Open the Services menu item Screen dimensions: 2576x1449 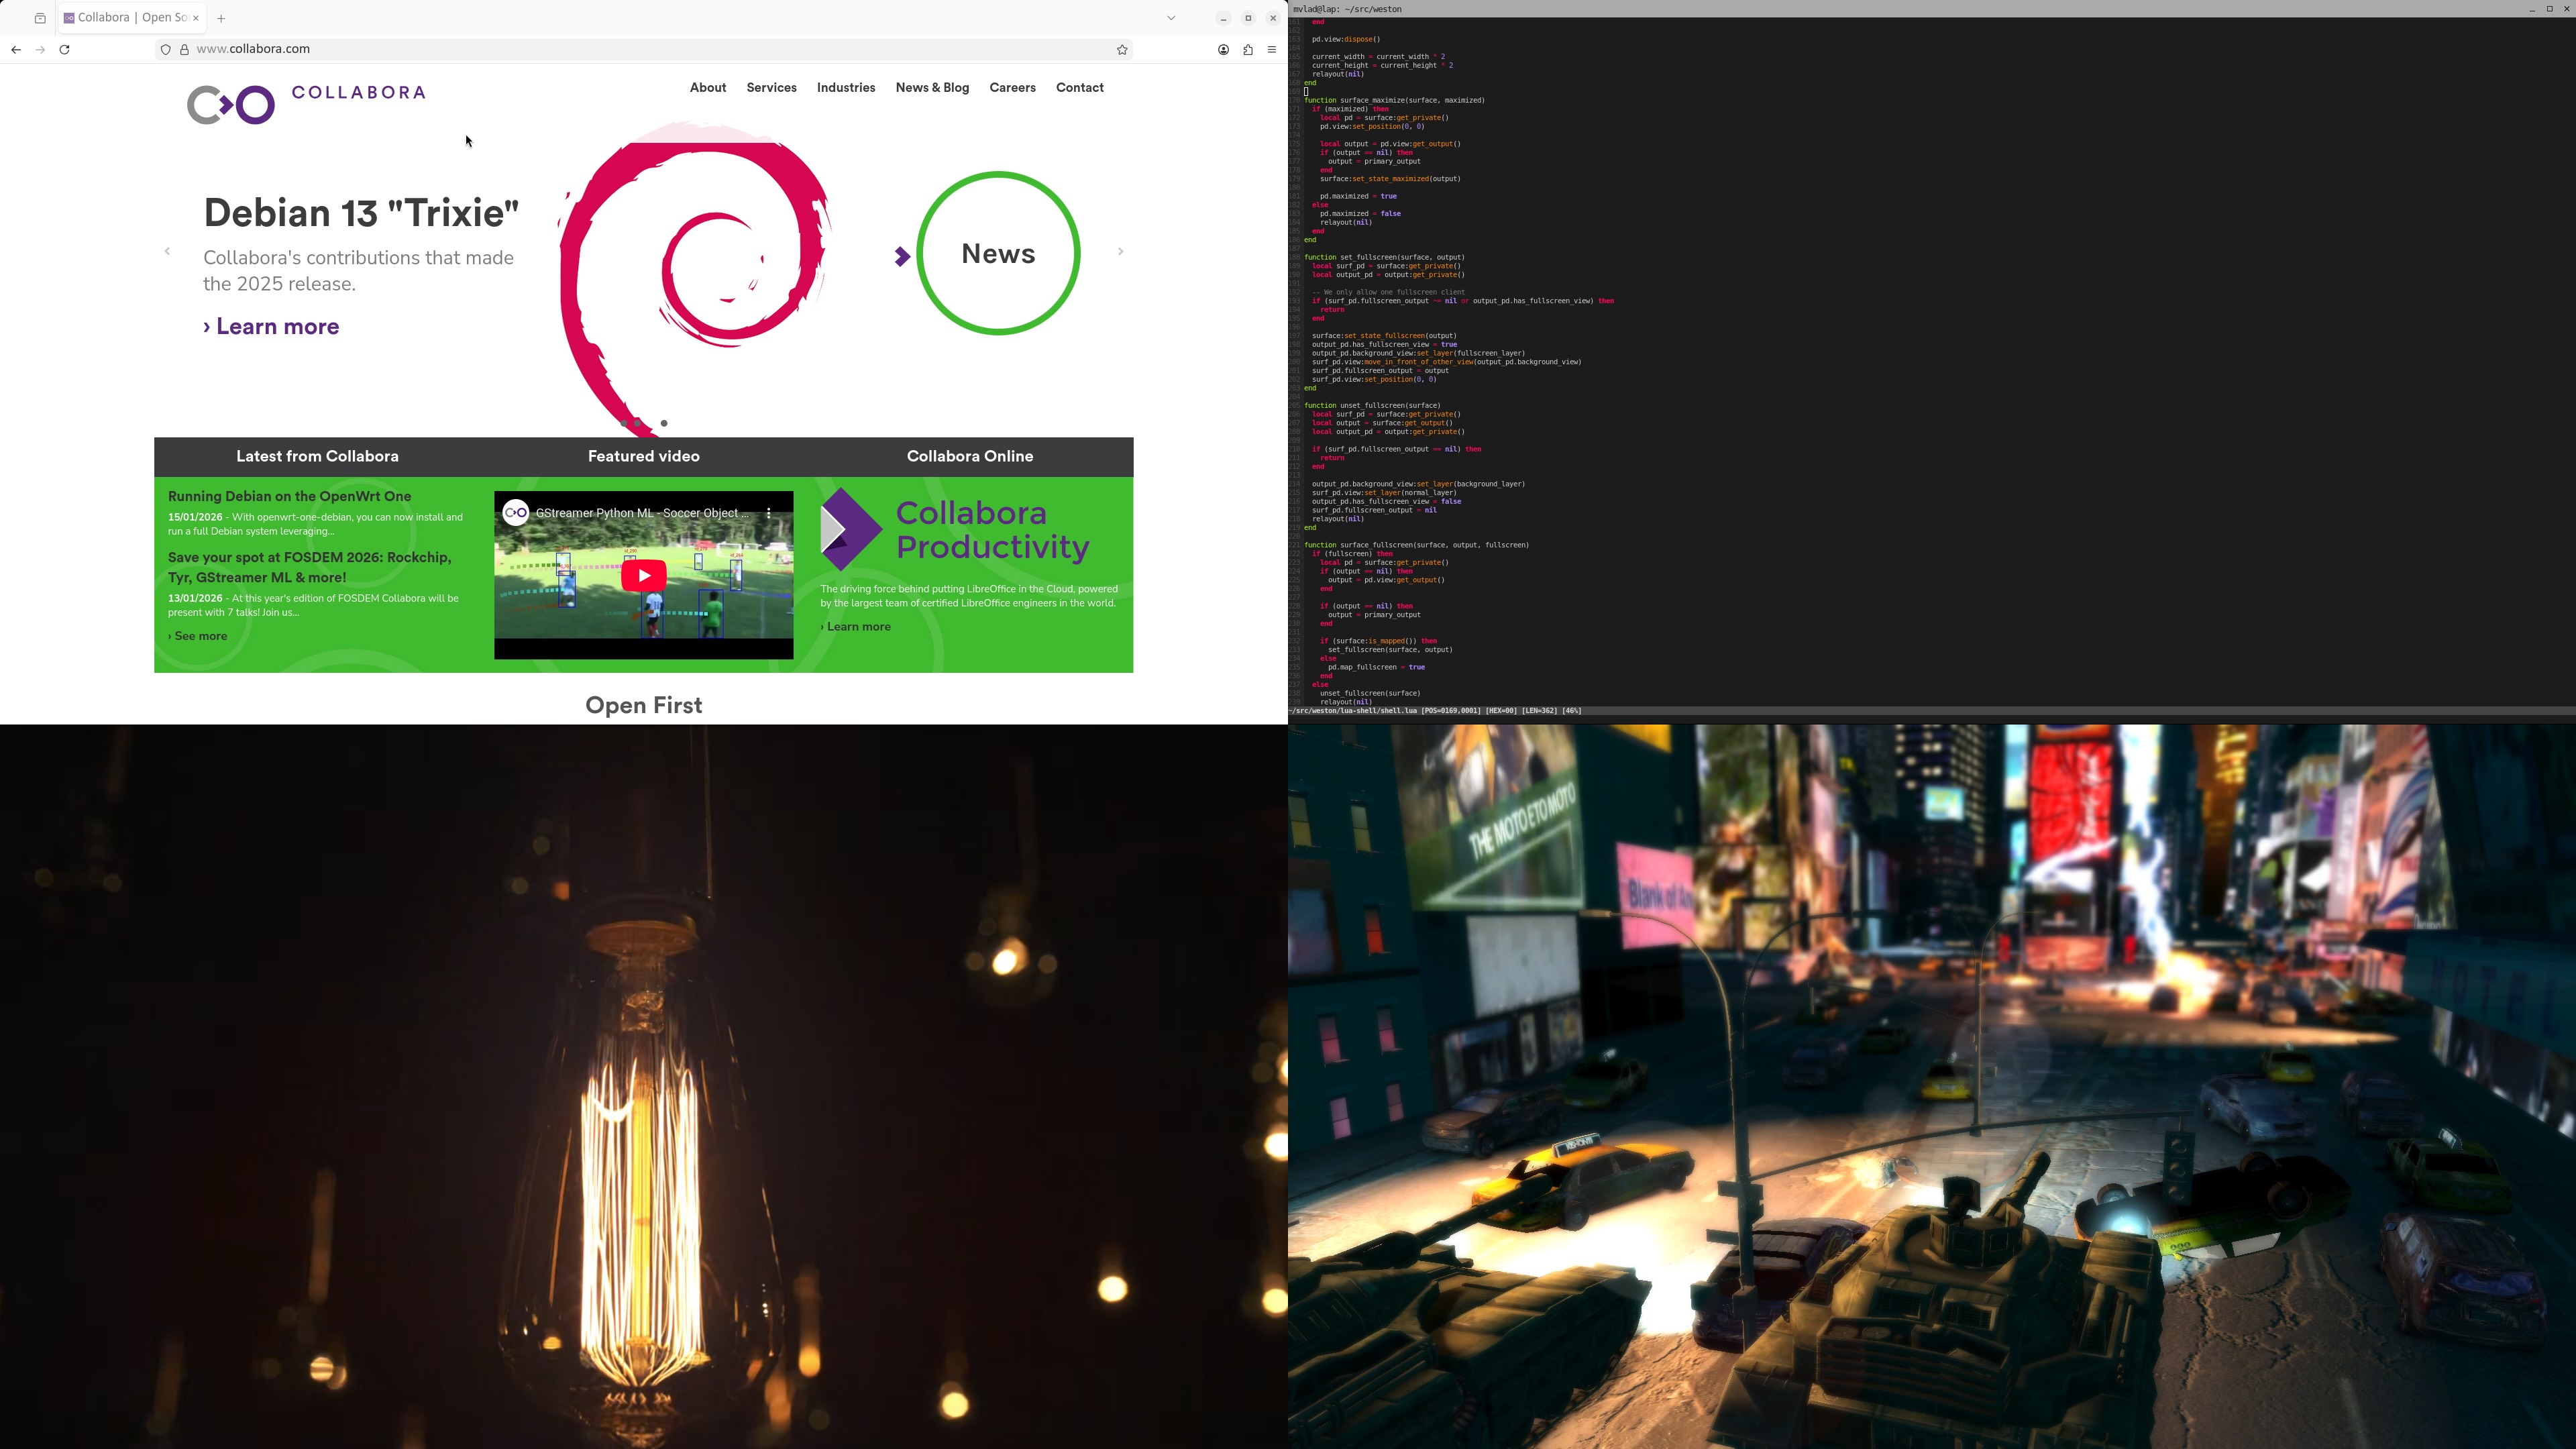[x=771, y=88]
